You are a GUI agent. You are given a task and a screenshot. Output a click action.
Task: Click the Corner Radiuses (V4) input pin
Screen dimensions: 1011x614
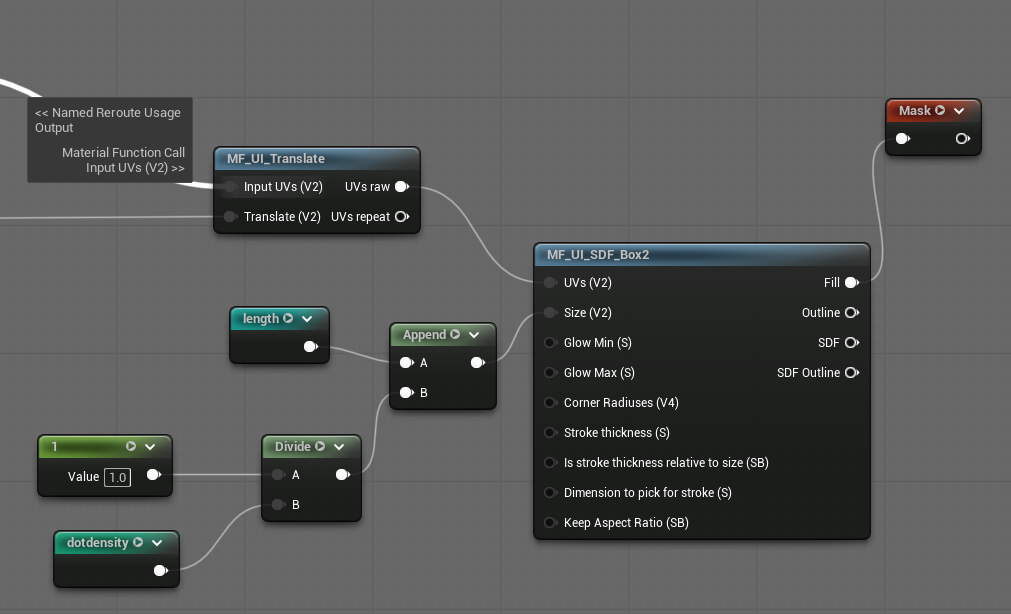tap(550, 403)
